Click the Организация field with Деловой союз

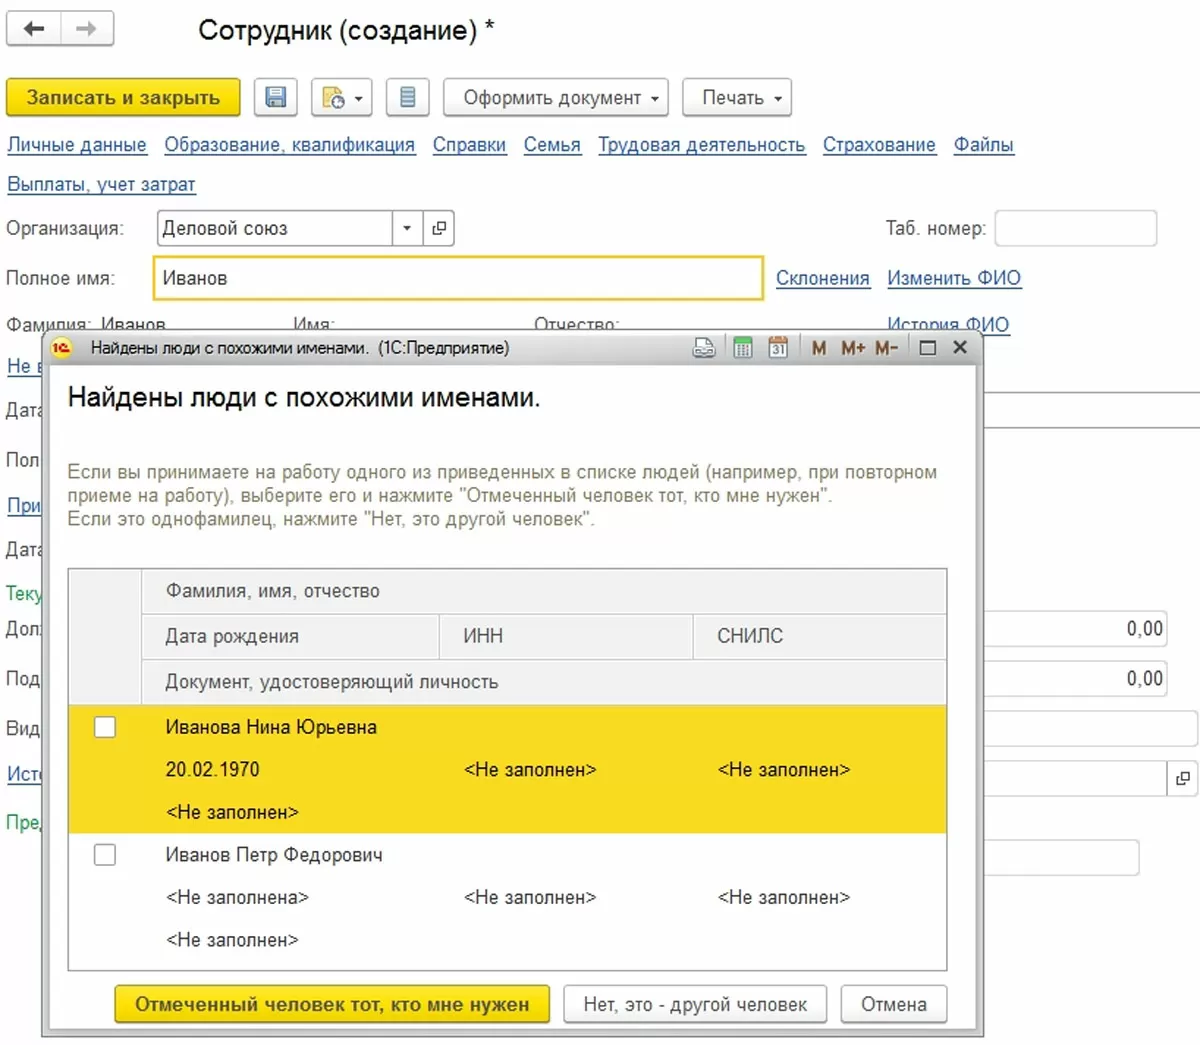point(274,228)
